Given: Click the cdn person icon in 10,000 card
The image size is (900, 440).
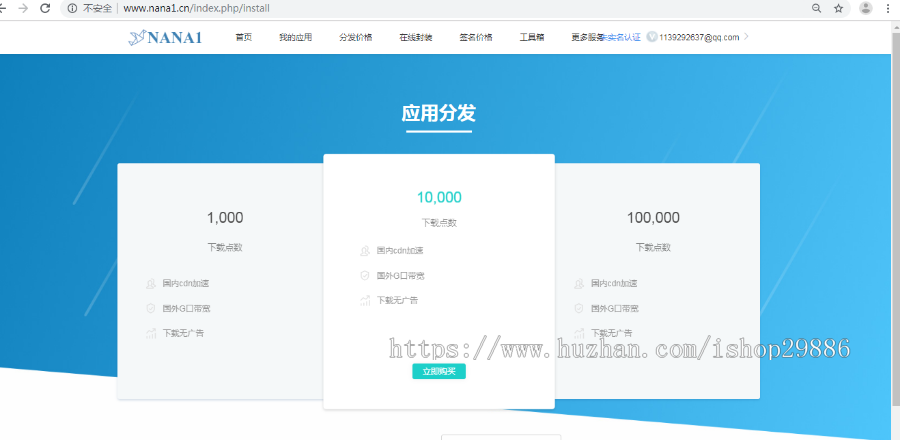Looking at the screenshot, I should [x=365, y=251].
